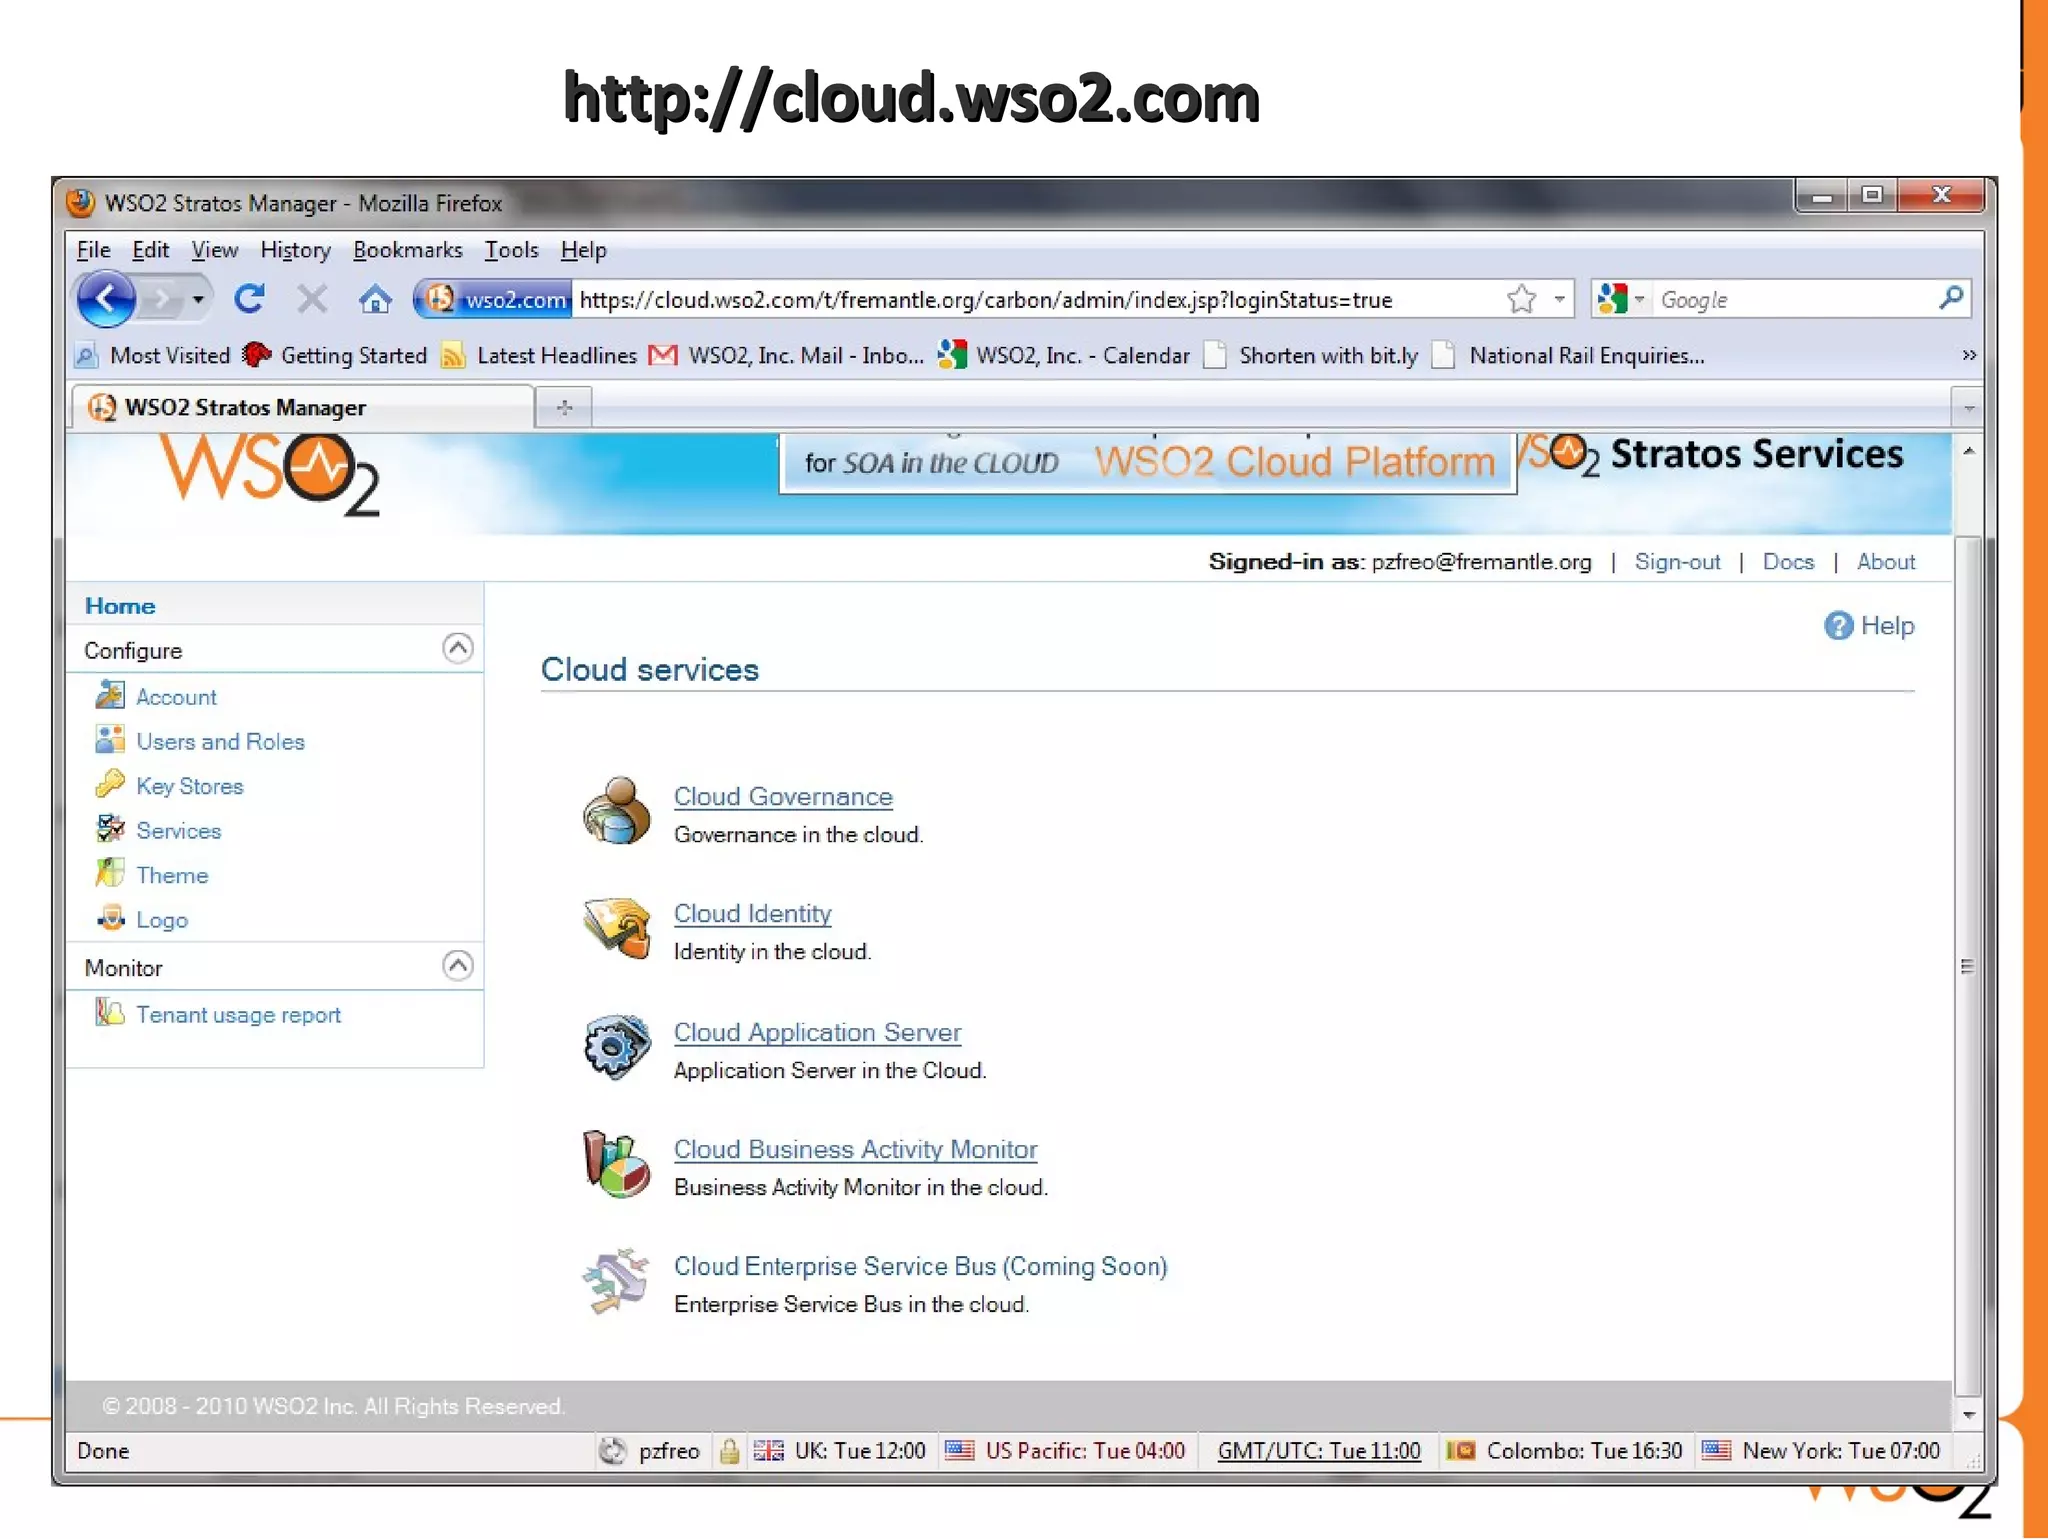Screen dimensions: 2048x1539
Task: Open the Cloud Identity link
Action: pyautogui.click(x=752, y=913)
